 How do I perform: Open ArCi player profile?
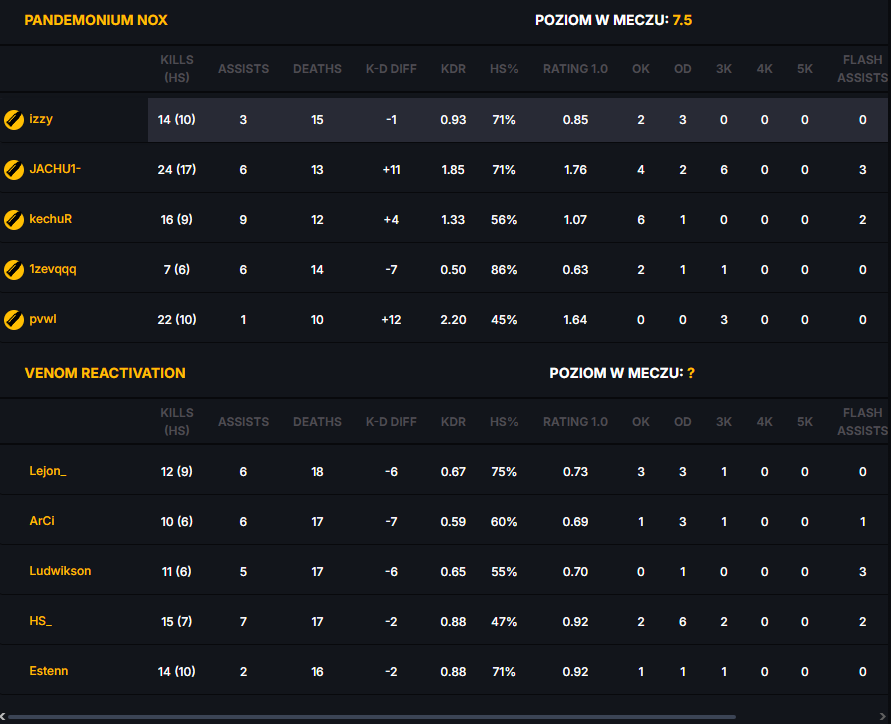[x=42, y=521]
